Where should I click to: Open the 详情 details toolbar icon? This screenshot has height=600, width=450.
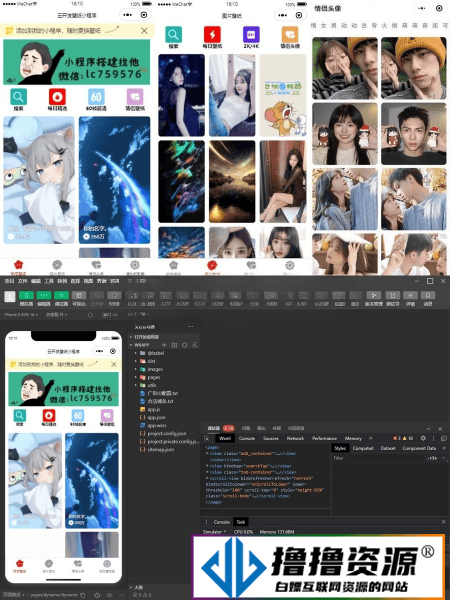tap(410, 295)
